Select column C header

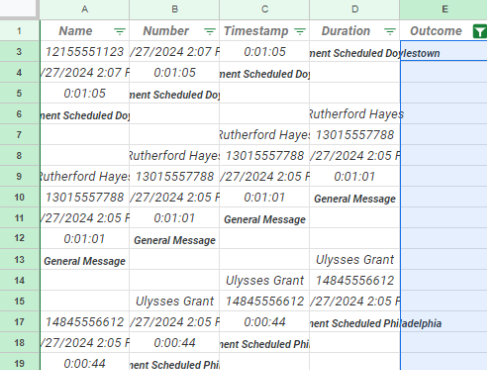[265, 9]
